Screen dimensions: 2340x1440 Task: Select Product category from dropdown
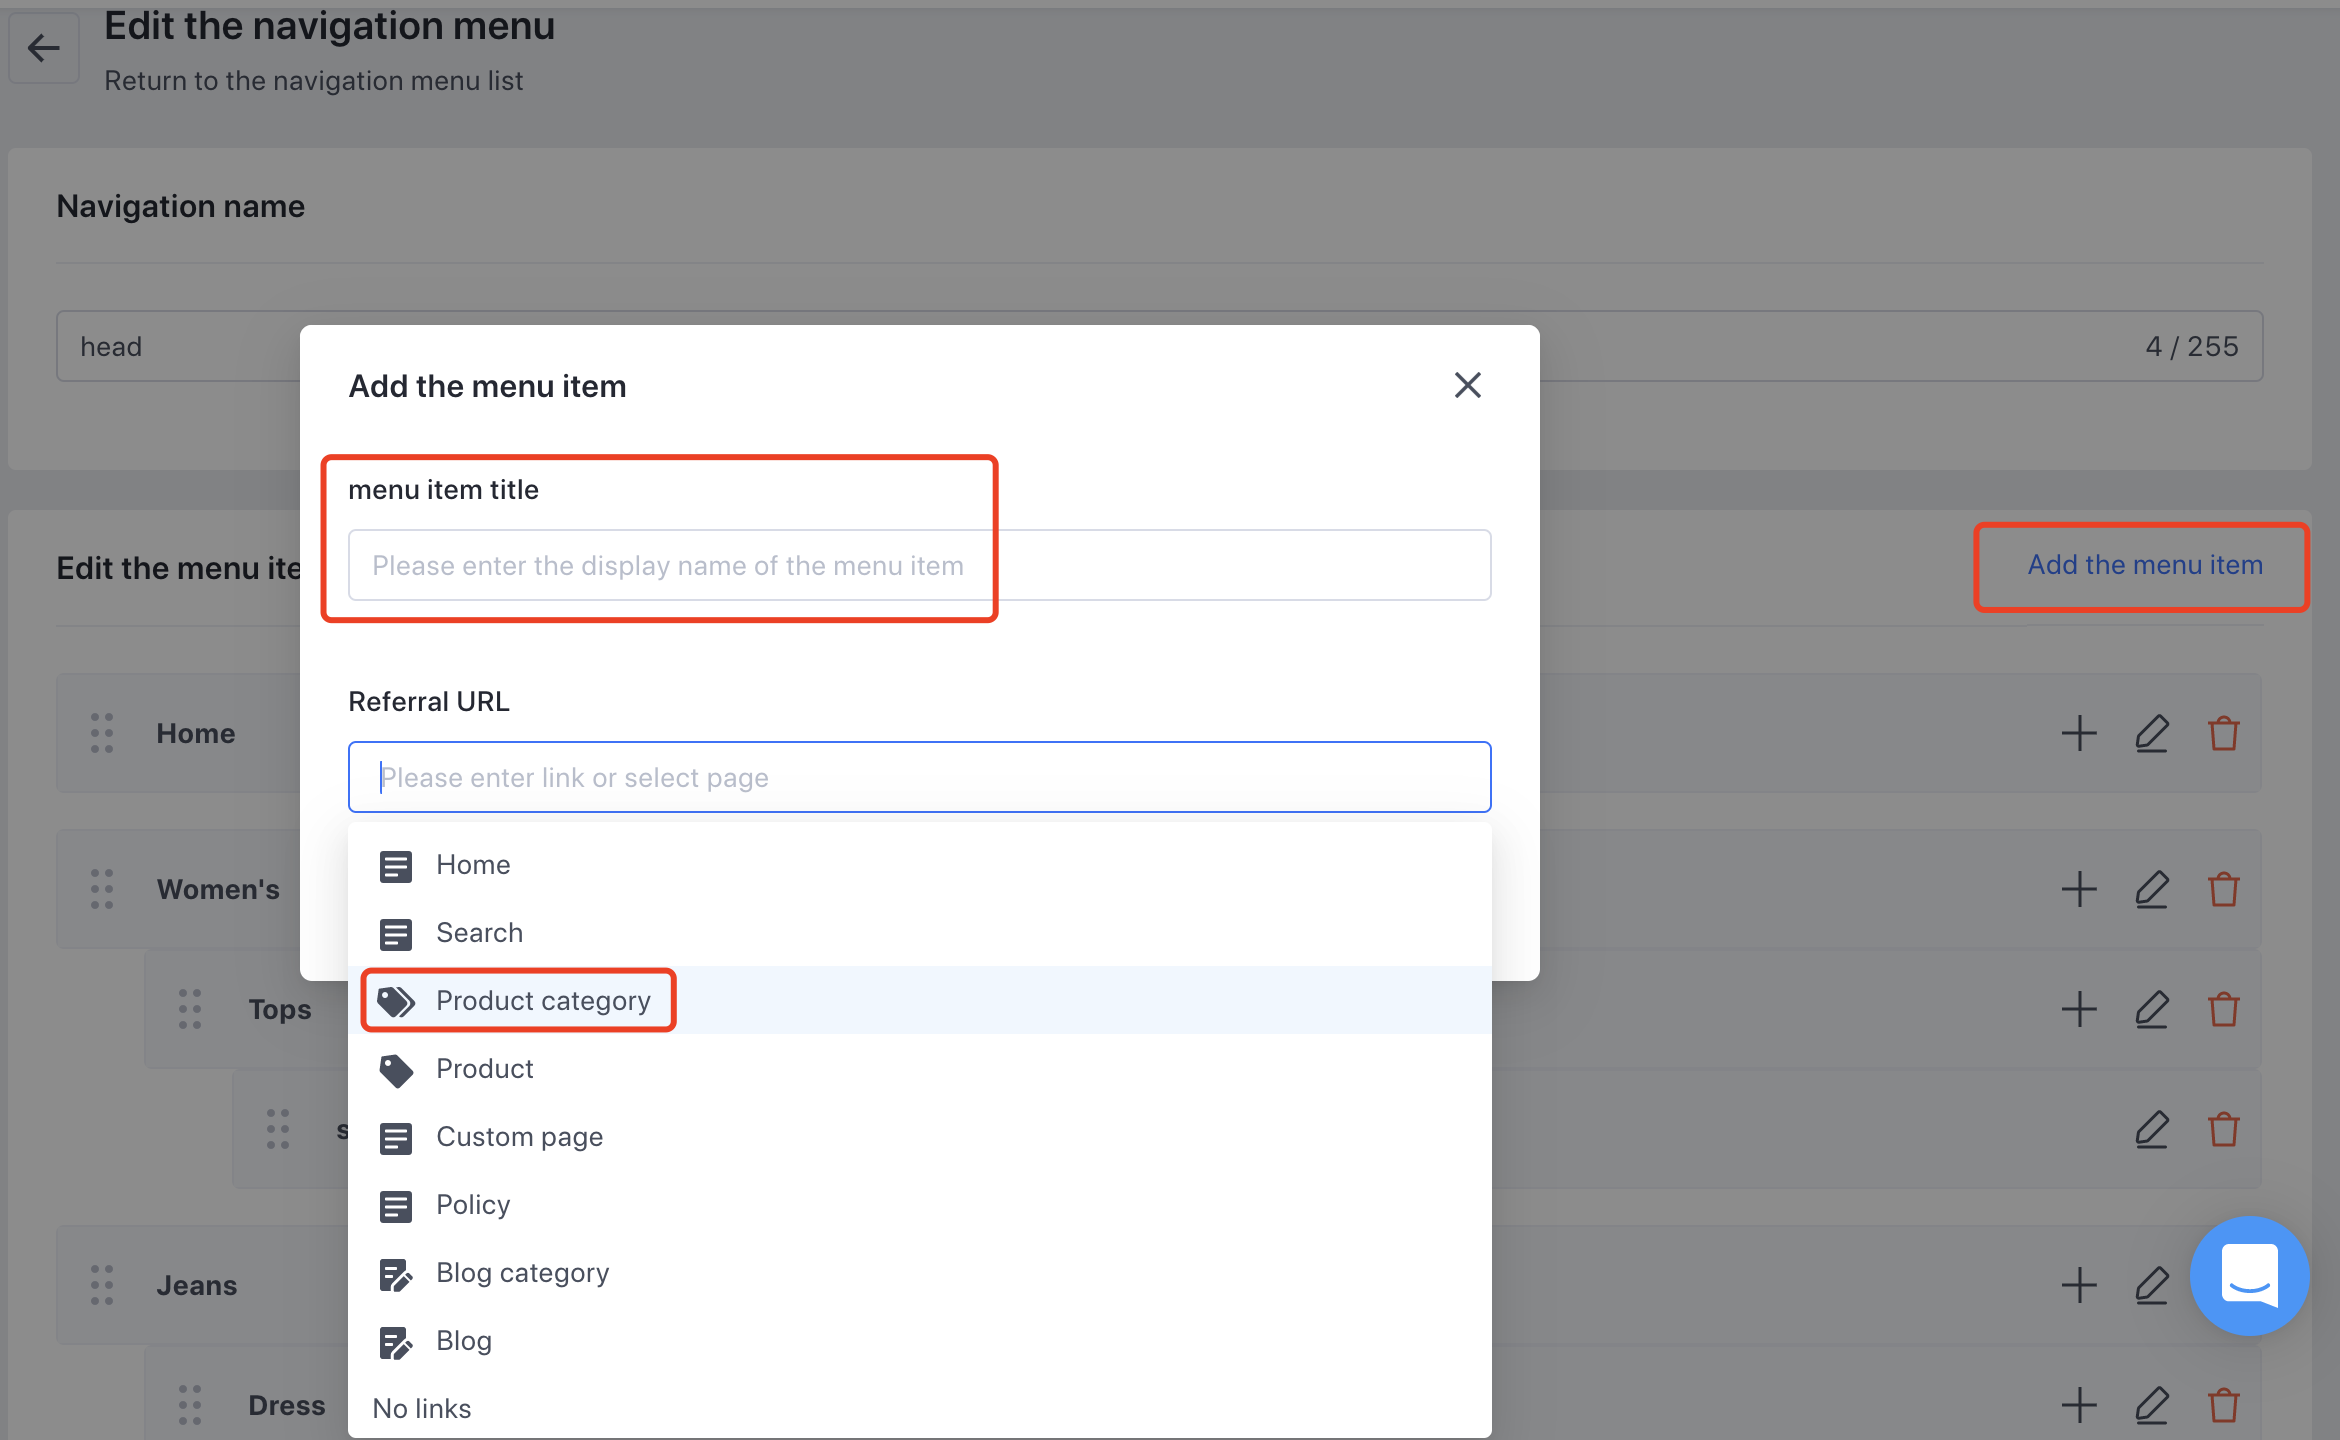point(542,1001)
